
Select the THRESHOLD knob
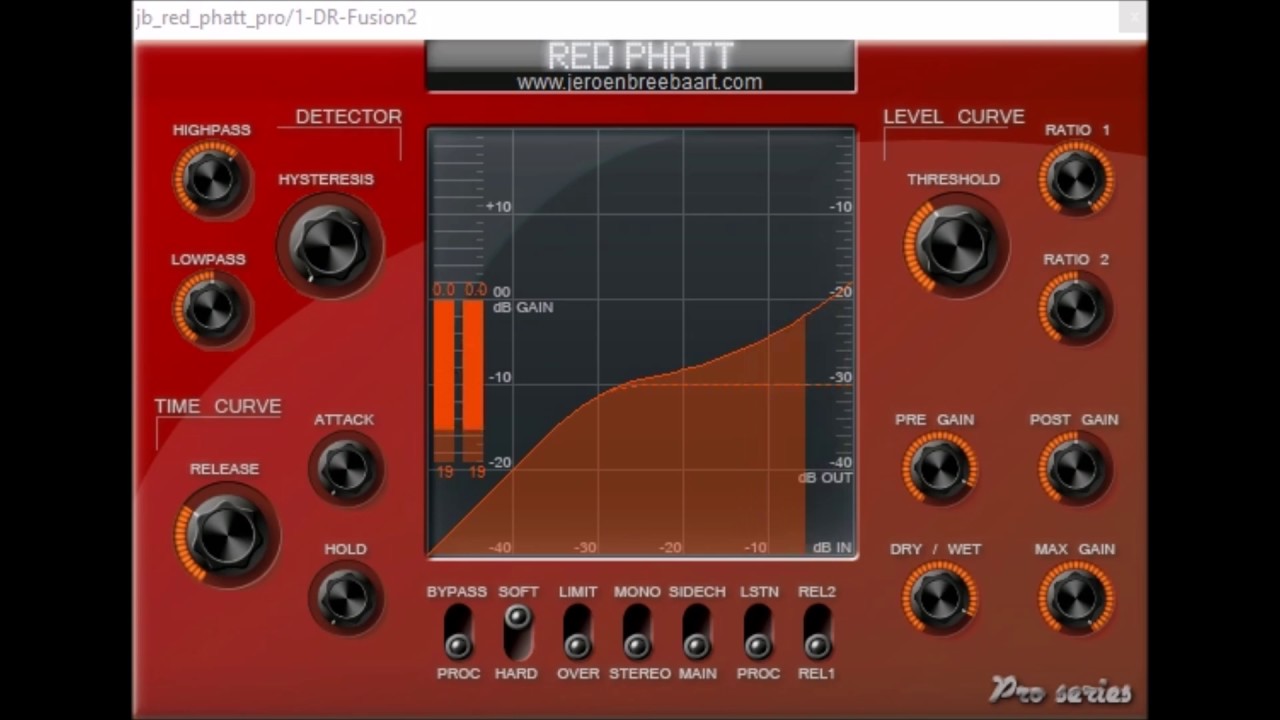(955, 245)
